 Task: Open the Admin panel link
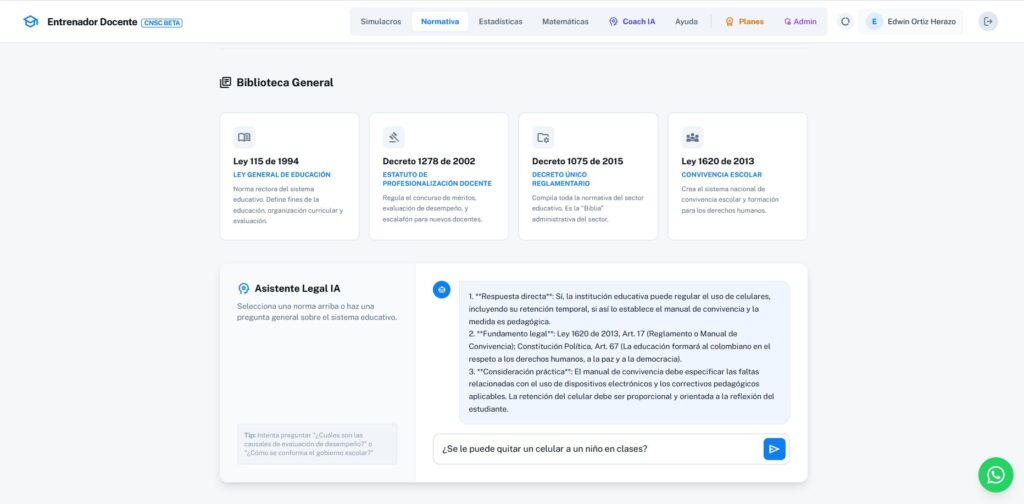pos(800,21)
